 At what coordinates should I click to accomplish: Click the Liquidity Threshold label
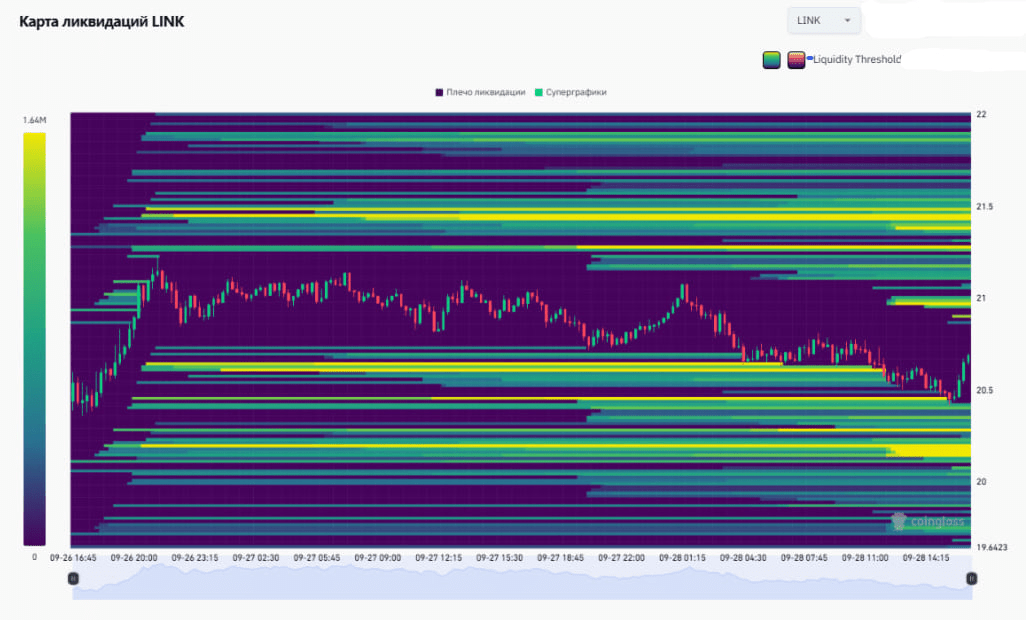point(857,60)
